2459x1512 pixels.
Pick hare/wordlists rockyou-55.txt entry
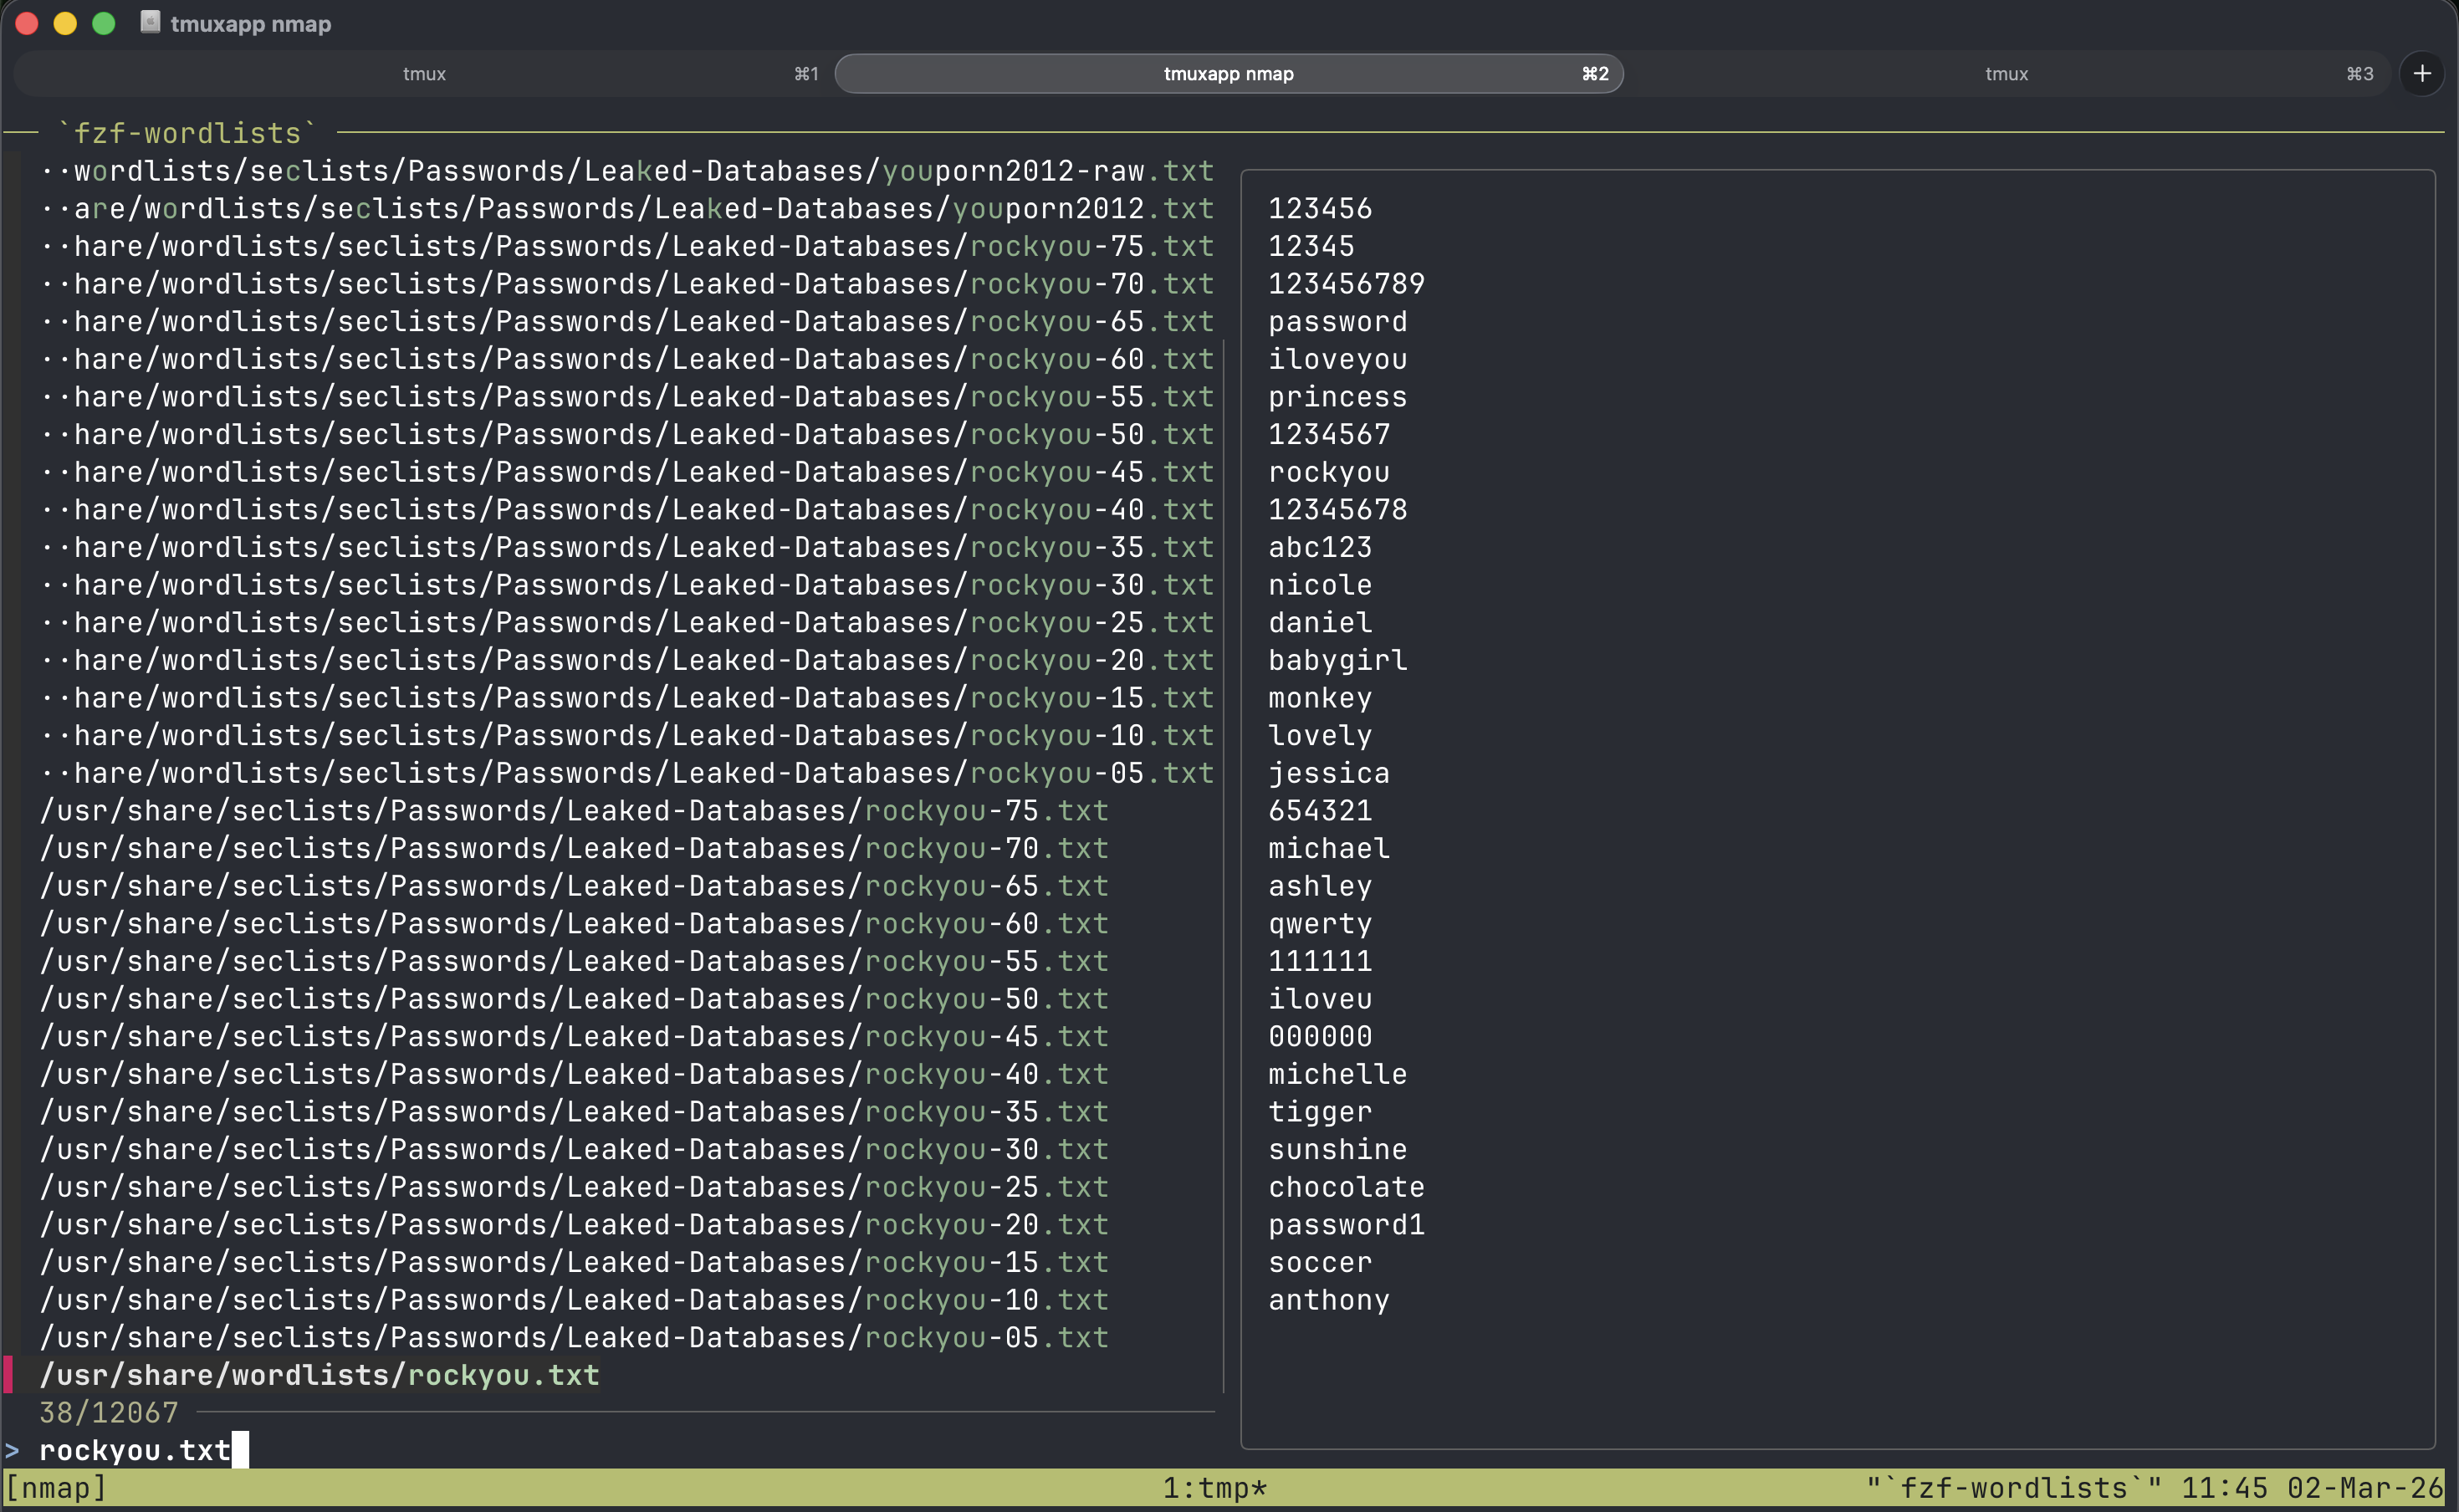[x=627, y=397]
